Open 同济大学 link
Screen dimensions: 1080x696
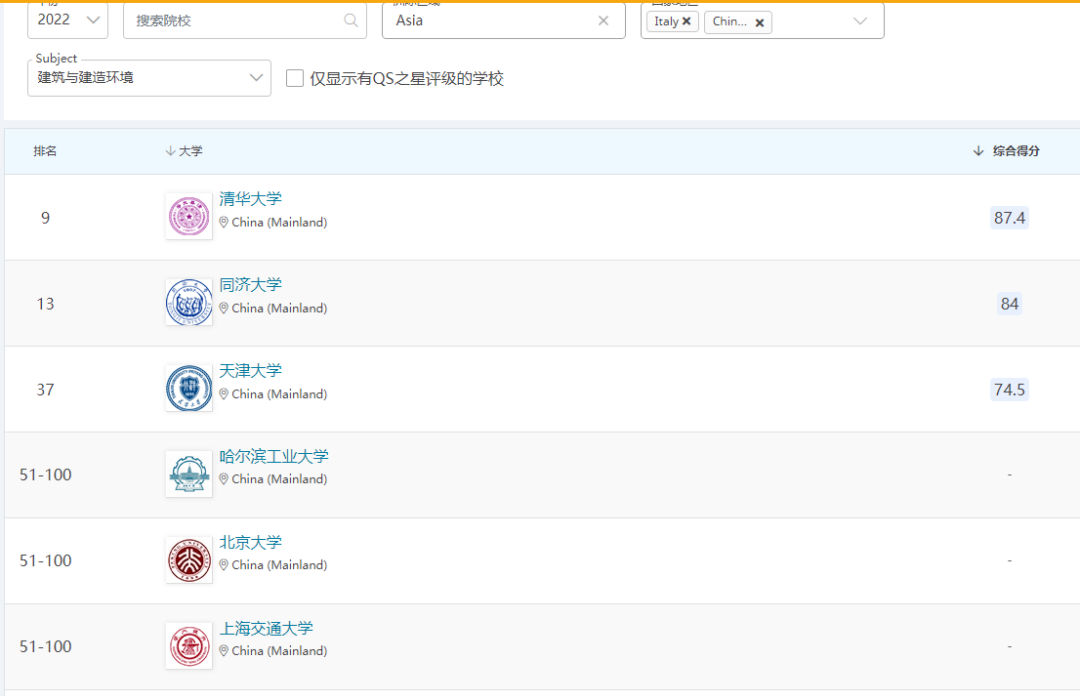(x=251, y=285)
